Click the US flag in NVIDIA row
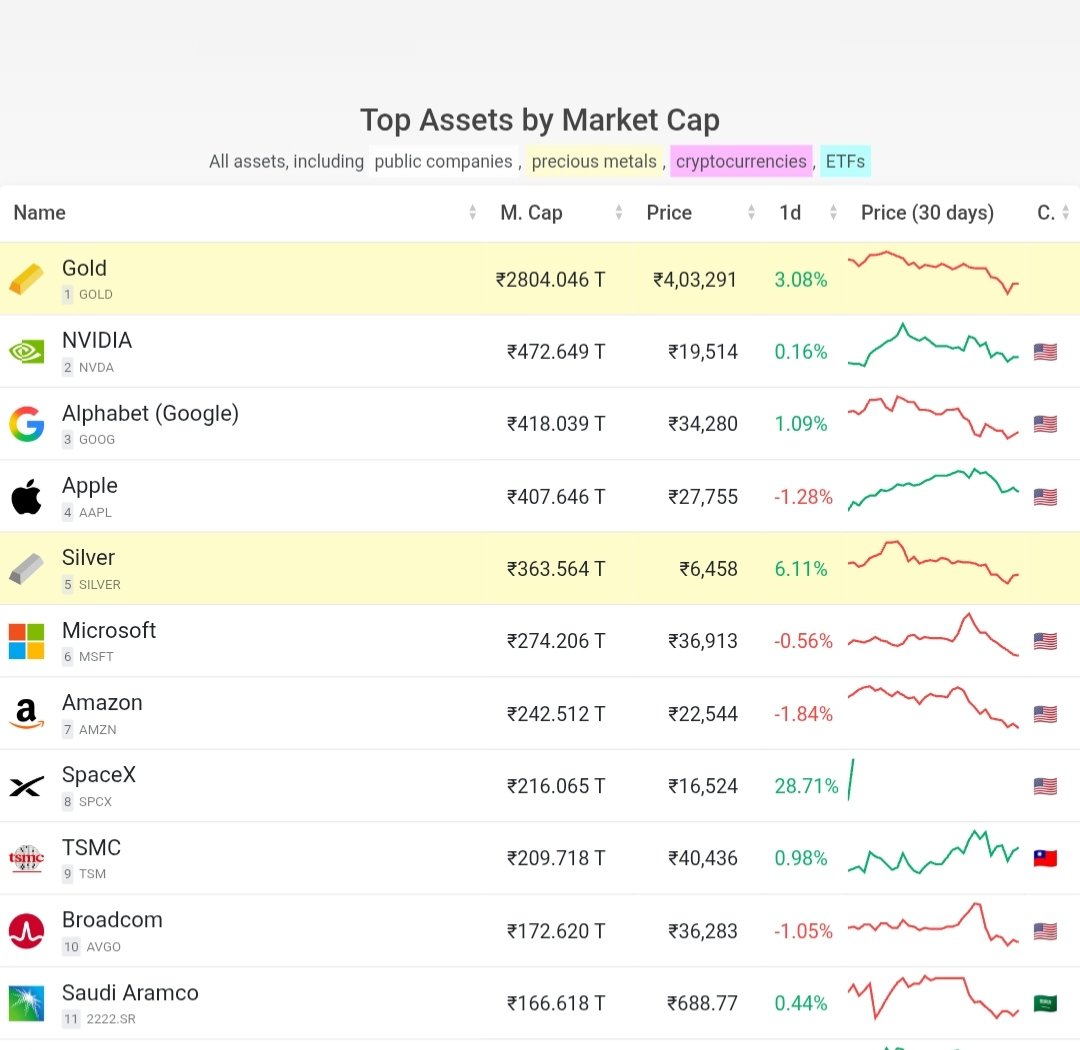The image size is (1080, 1050). [1045, 352]
